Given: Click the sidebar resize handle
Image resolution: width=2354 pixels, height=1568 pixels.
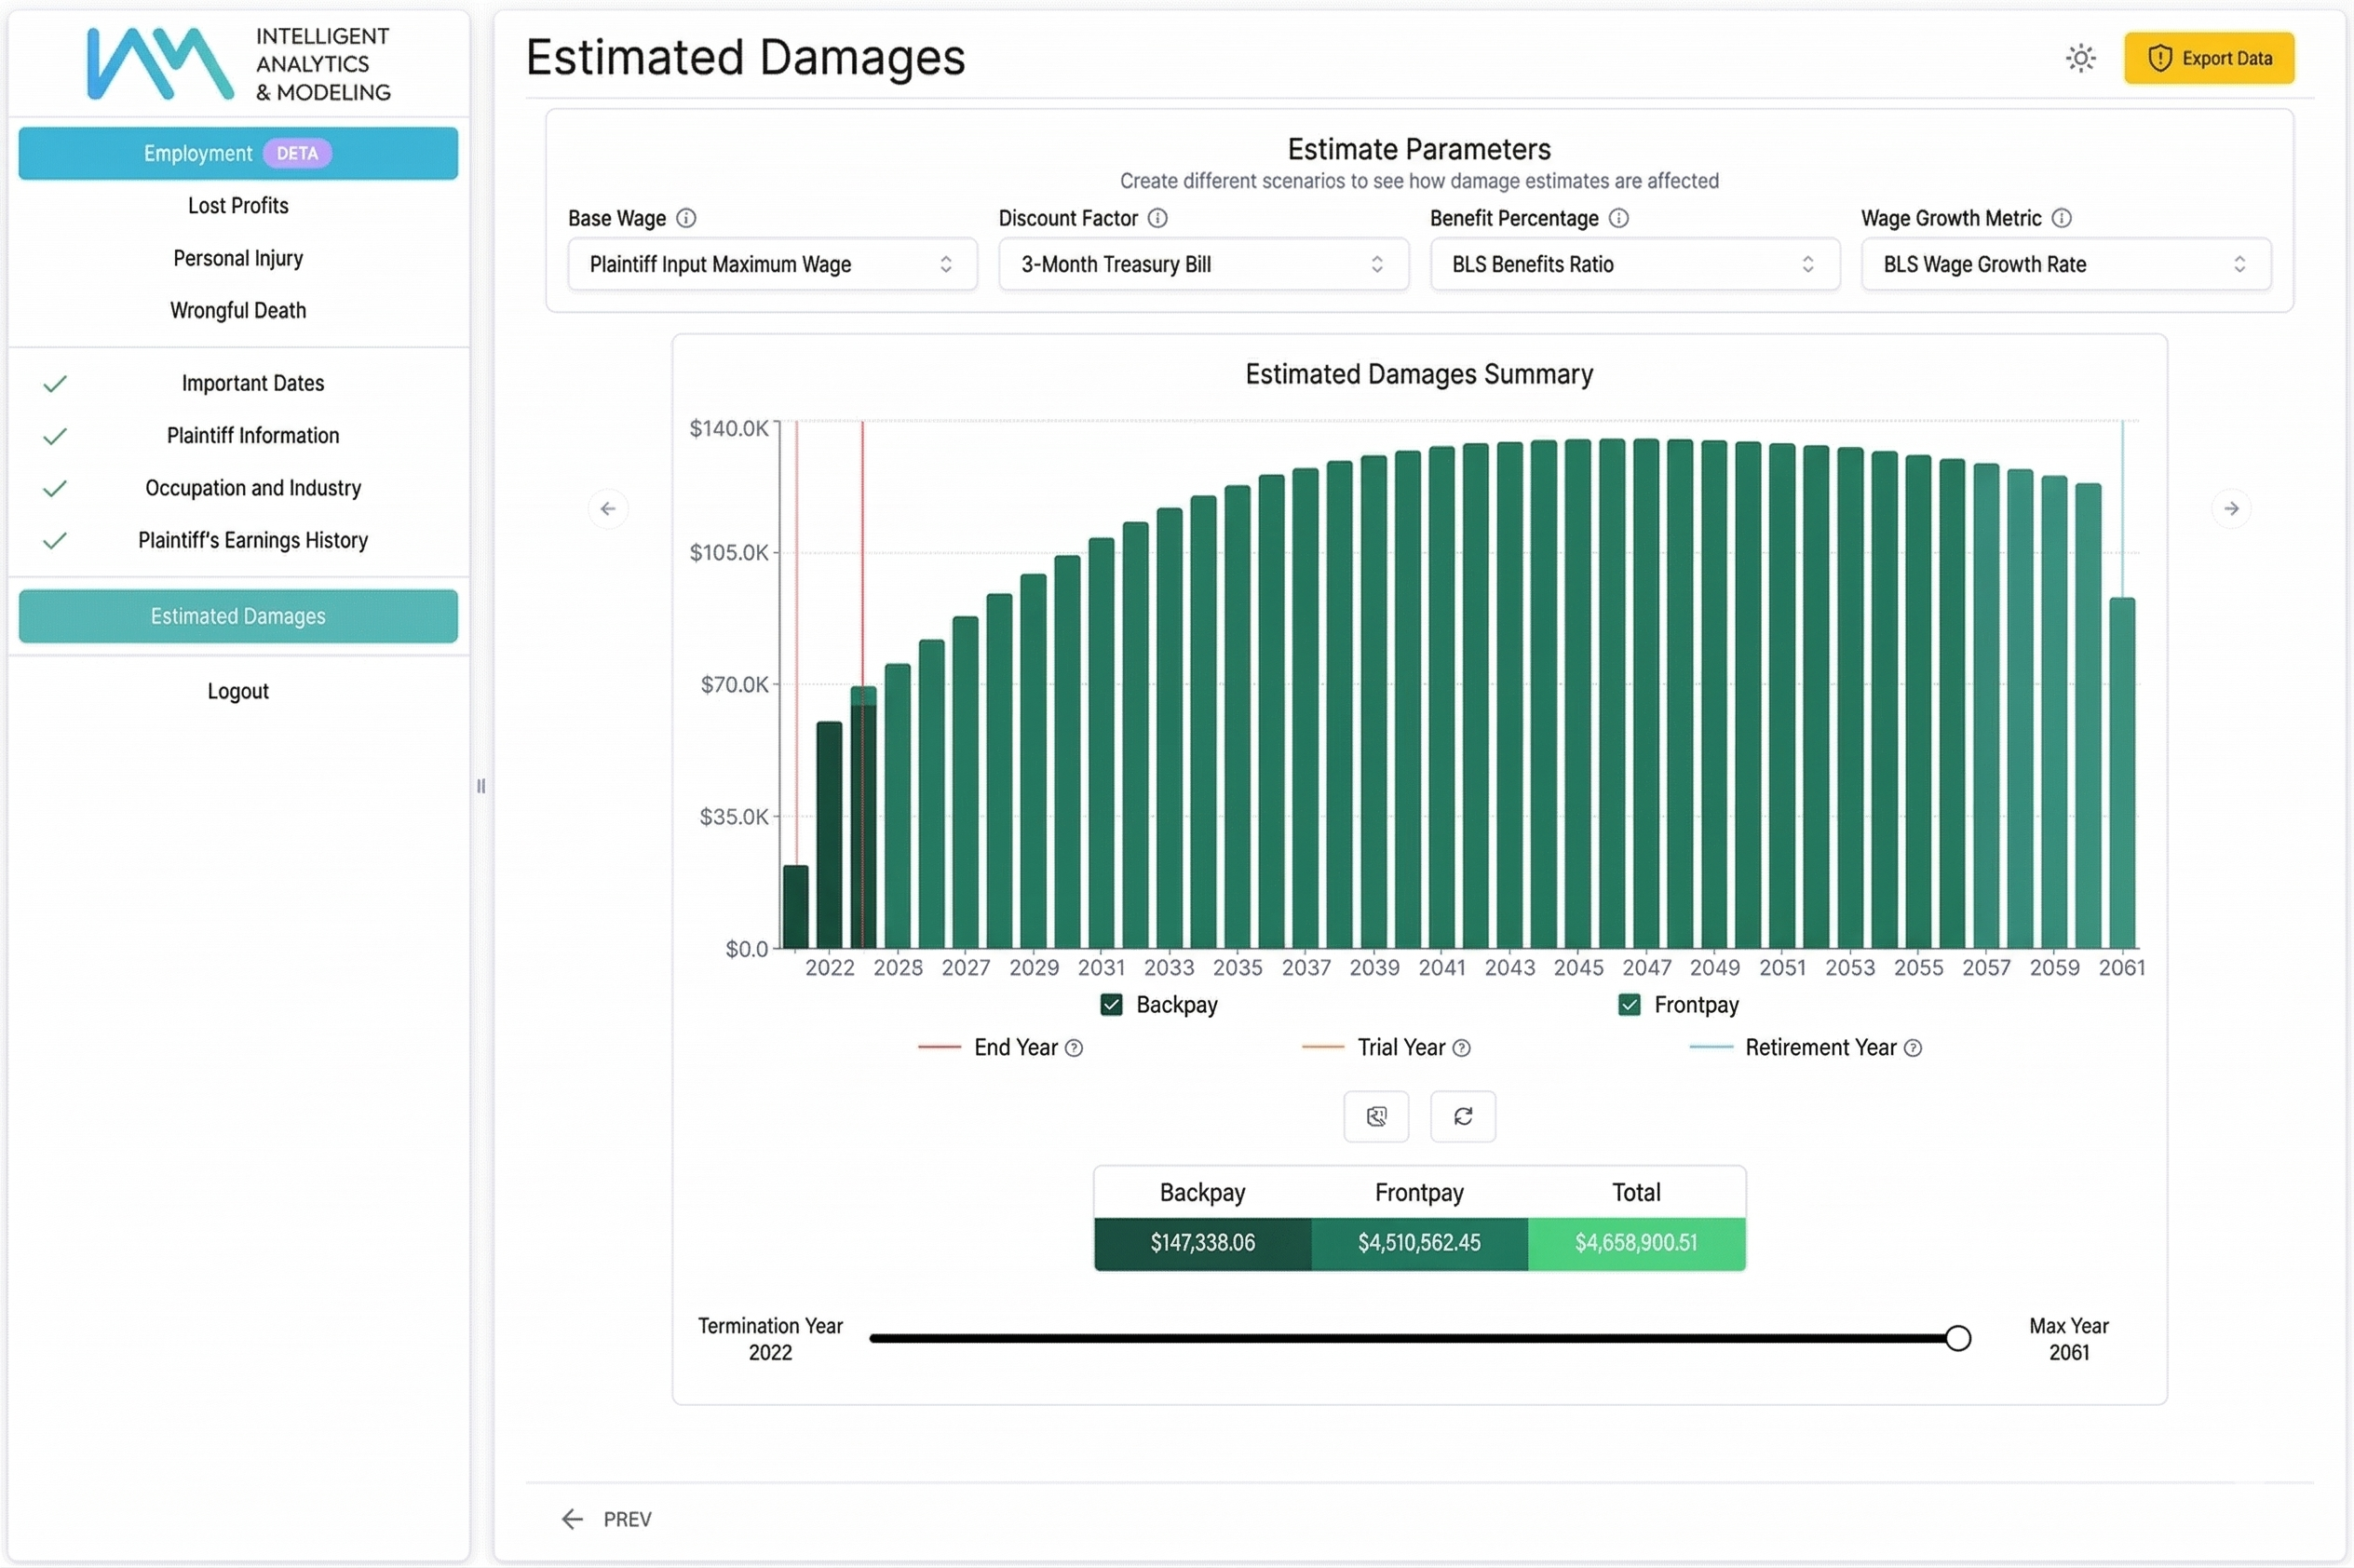Looking at the screenshot, I should [x=481, y=786].
